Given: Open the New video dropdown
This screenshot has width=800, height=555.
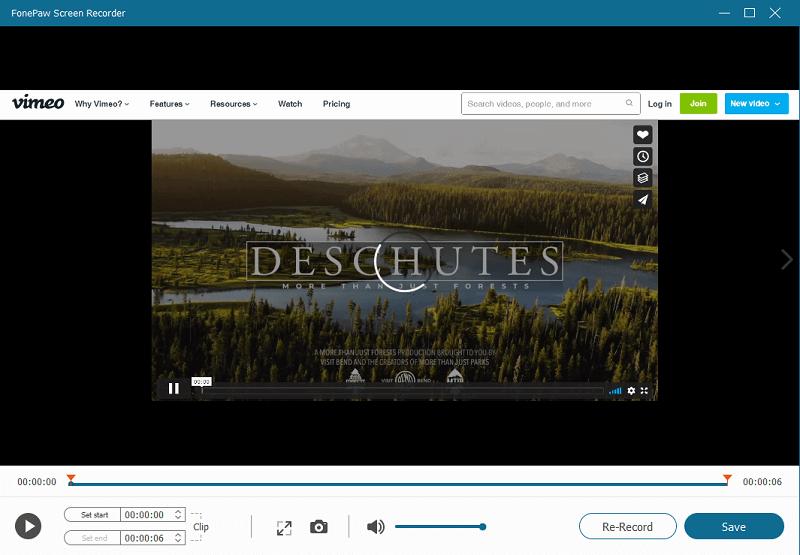Looking at the screenshot, I should 756,104.
